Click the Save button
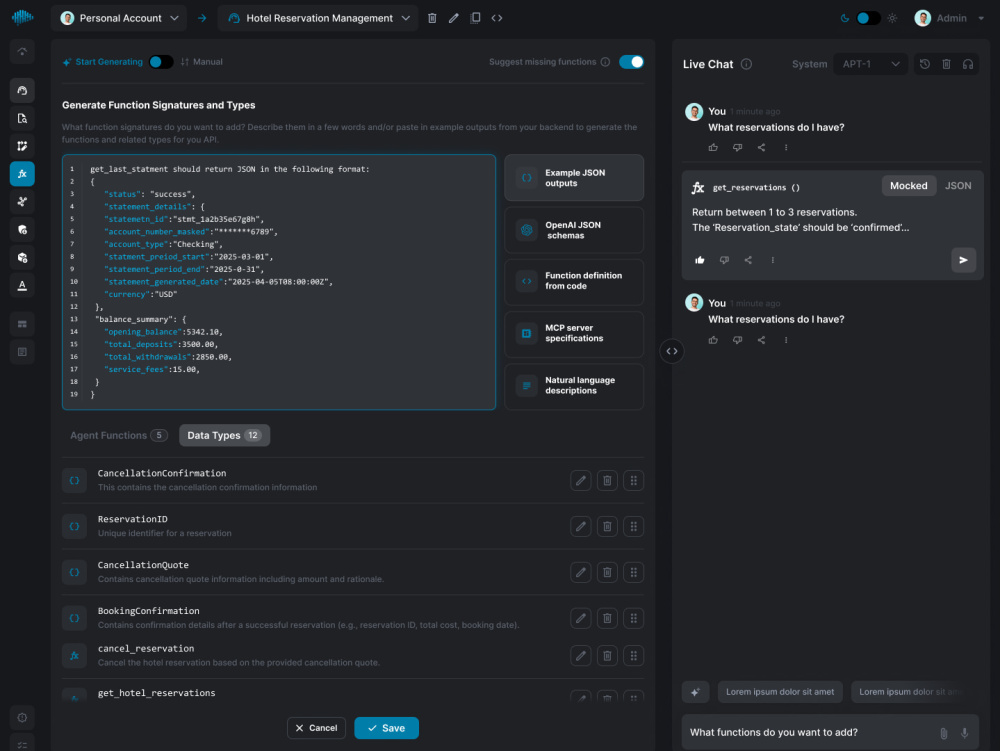 pos(386,728)
